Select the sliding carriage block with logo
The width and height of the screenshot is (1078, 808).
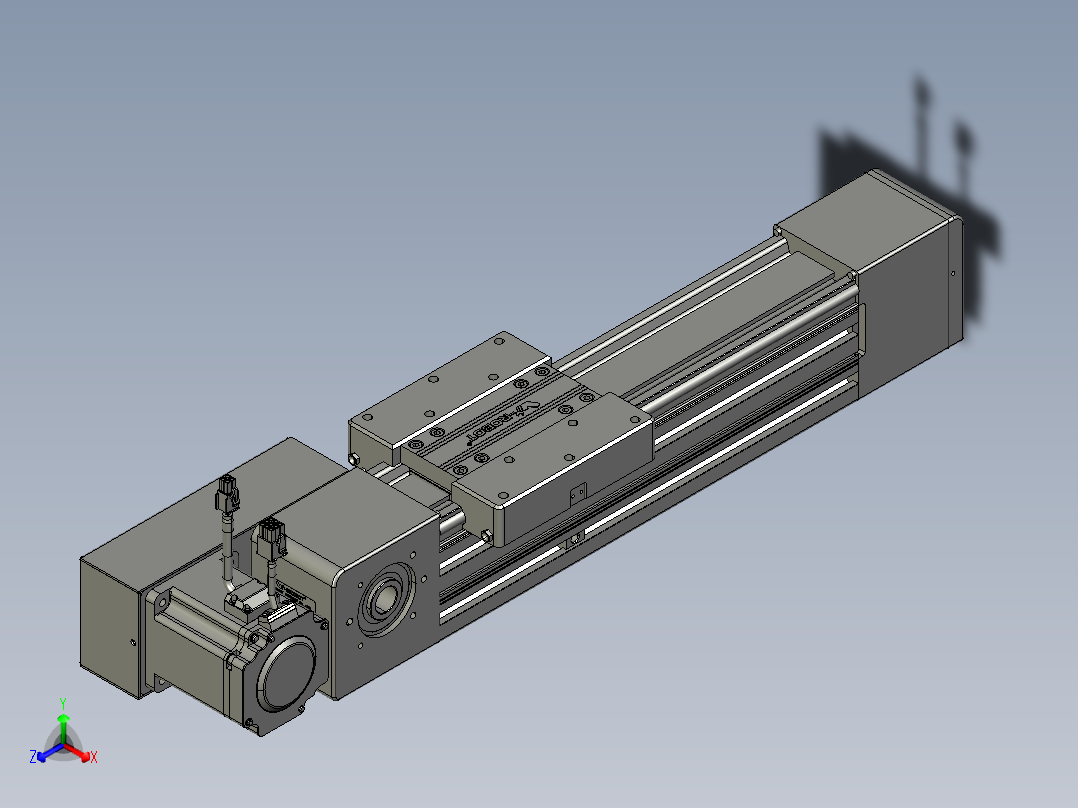[x=500, y=438]
